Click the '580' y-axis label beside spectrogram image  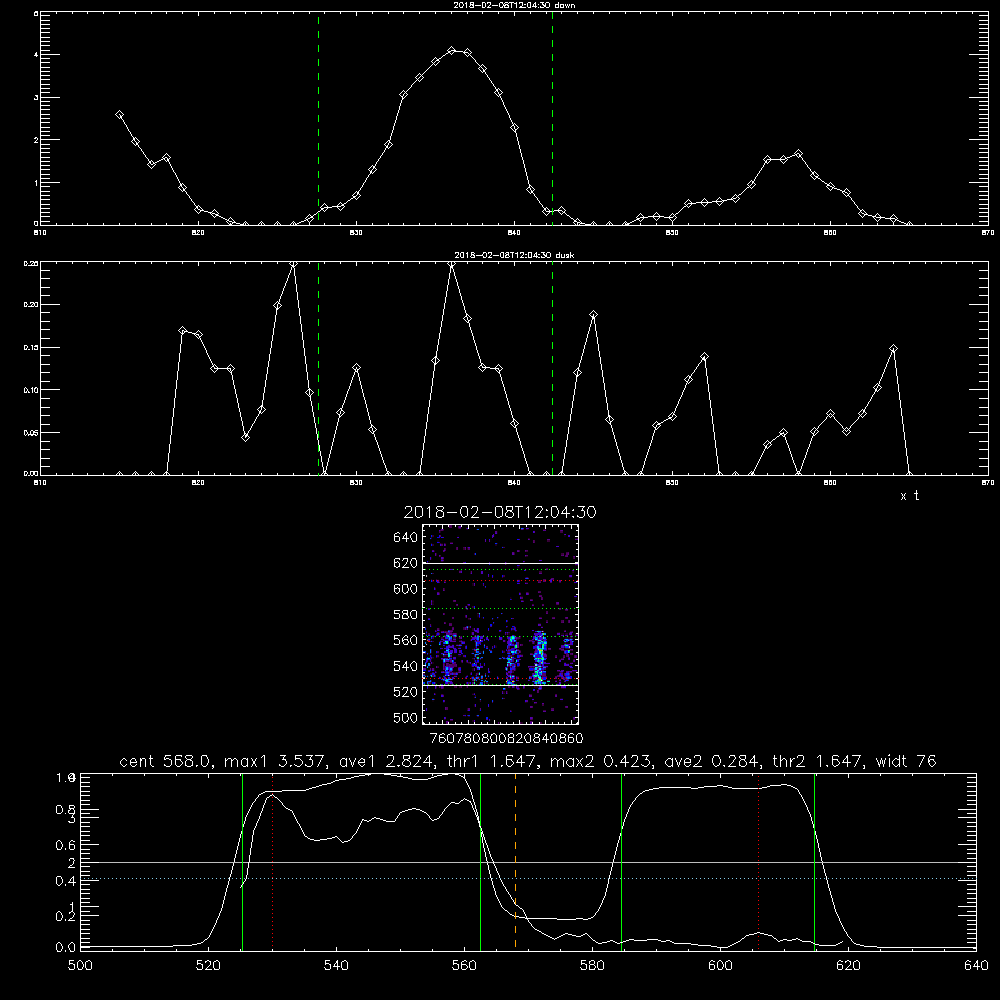click(406, 615)
